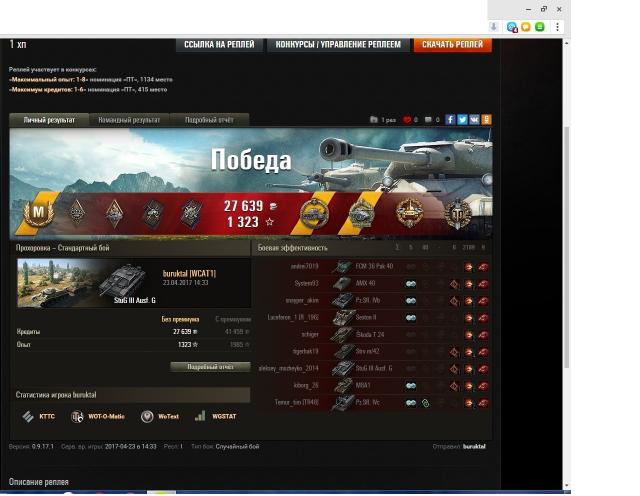
Task: Select the Личный результат tab
Action: [49, 120]
